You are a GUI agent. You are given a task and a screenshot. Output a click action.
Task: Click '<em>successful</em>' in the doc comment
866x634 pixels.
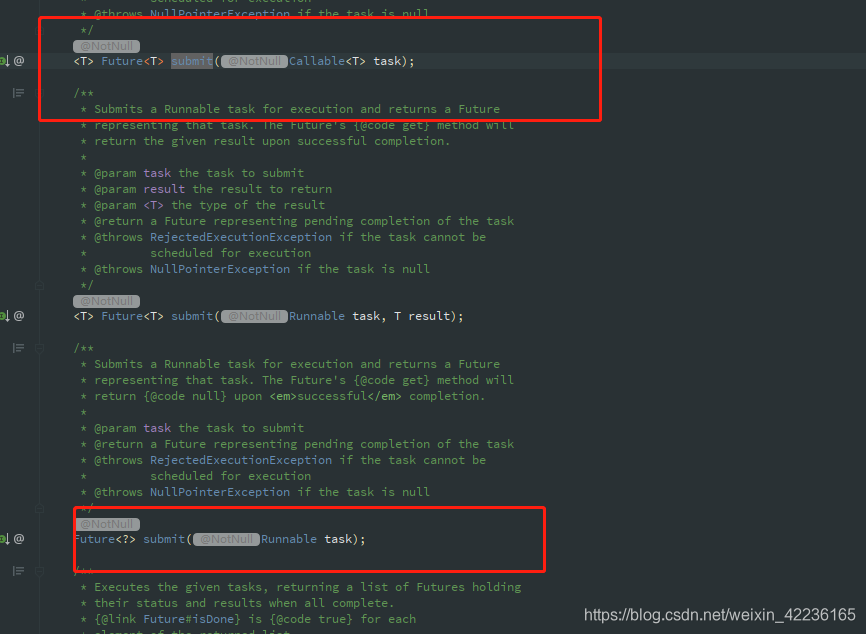coord(335,396)
